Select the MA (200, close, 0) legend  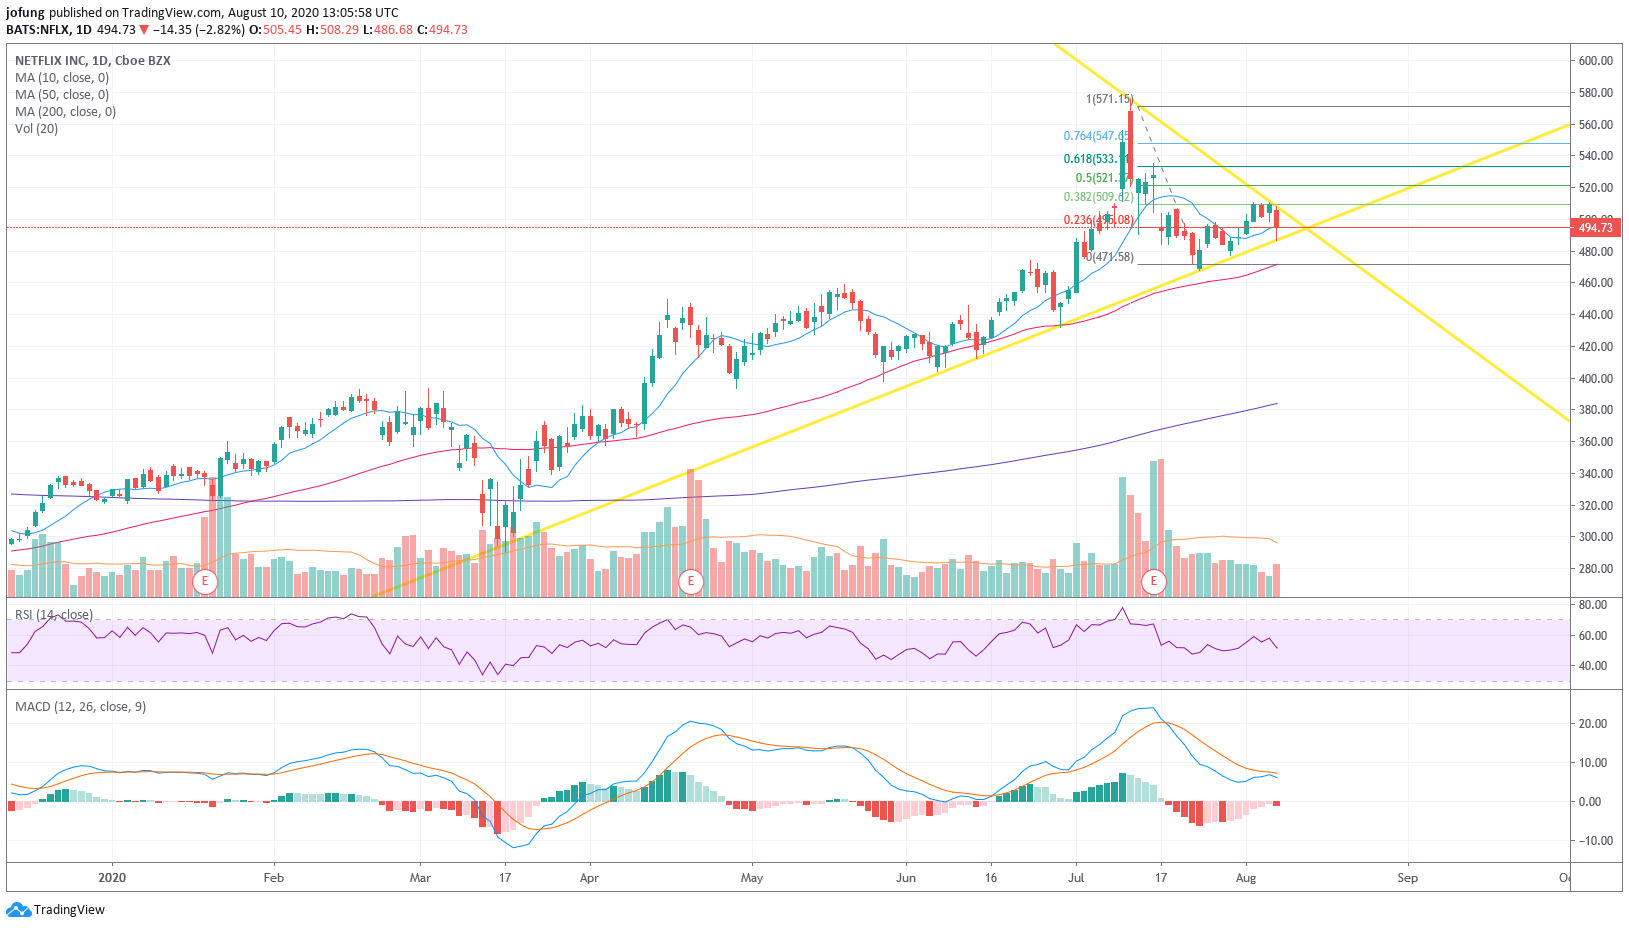[65, 112]
